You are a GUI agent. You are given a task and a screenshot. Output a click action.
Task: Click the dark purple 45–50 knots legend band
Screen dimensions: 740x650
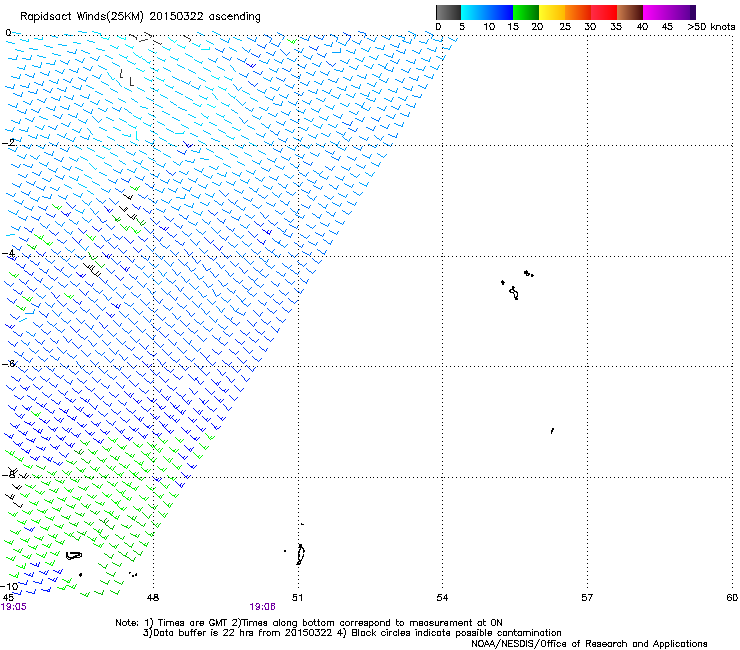pyautogui.click(x=682, y=12)
